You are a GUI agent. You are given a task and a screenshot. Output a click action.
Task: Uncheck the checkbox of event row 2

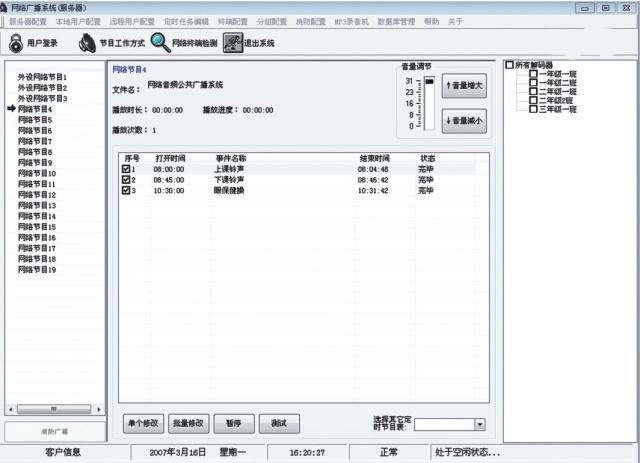126,180
